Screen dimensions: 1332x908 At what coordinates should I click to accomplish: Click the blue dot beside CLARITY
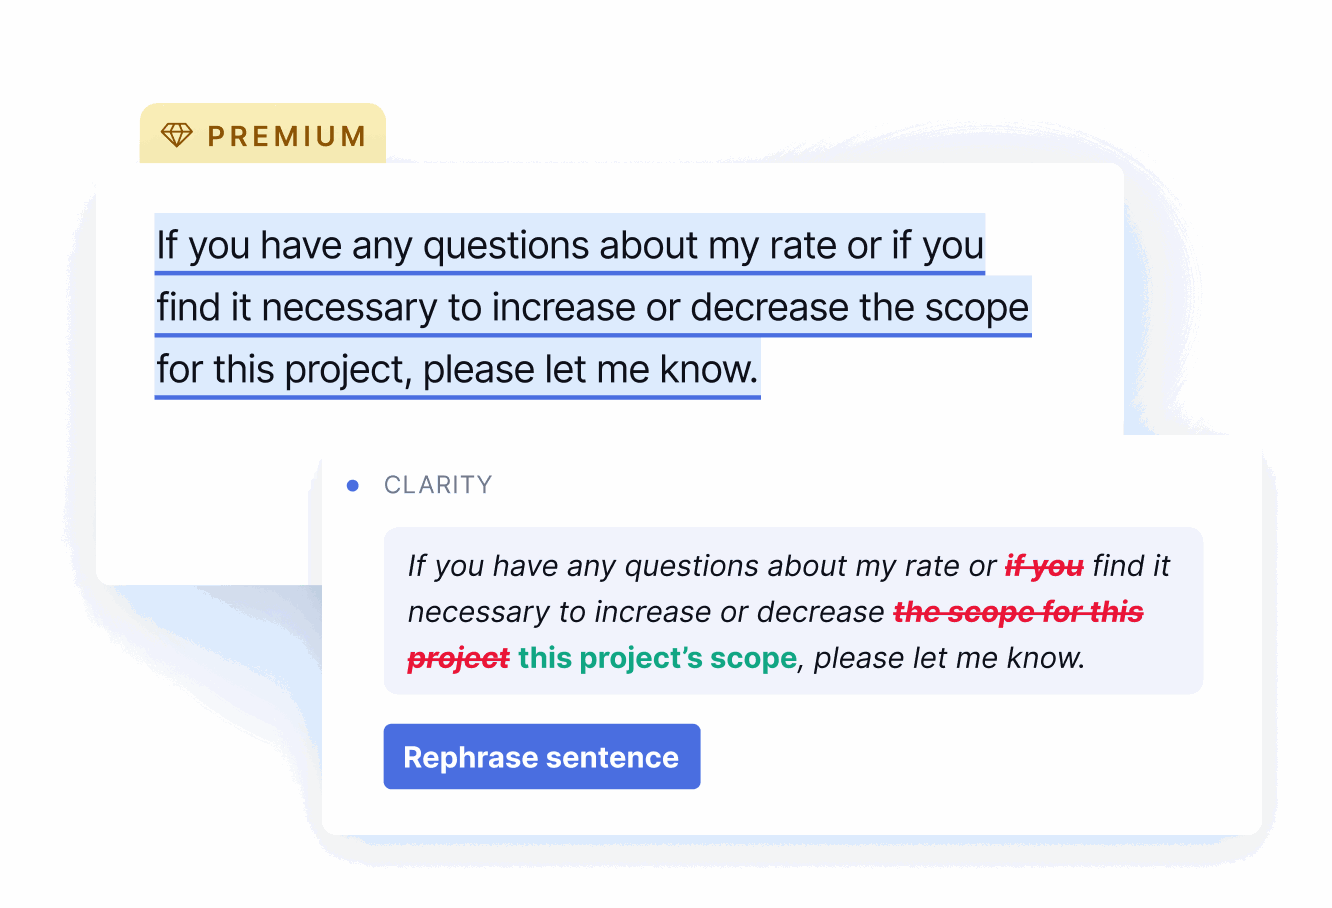coord(352,486)
